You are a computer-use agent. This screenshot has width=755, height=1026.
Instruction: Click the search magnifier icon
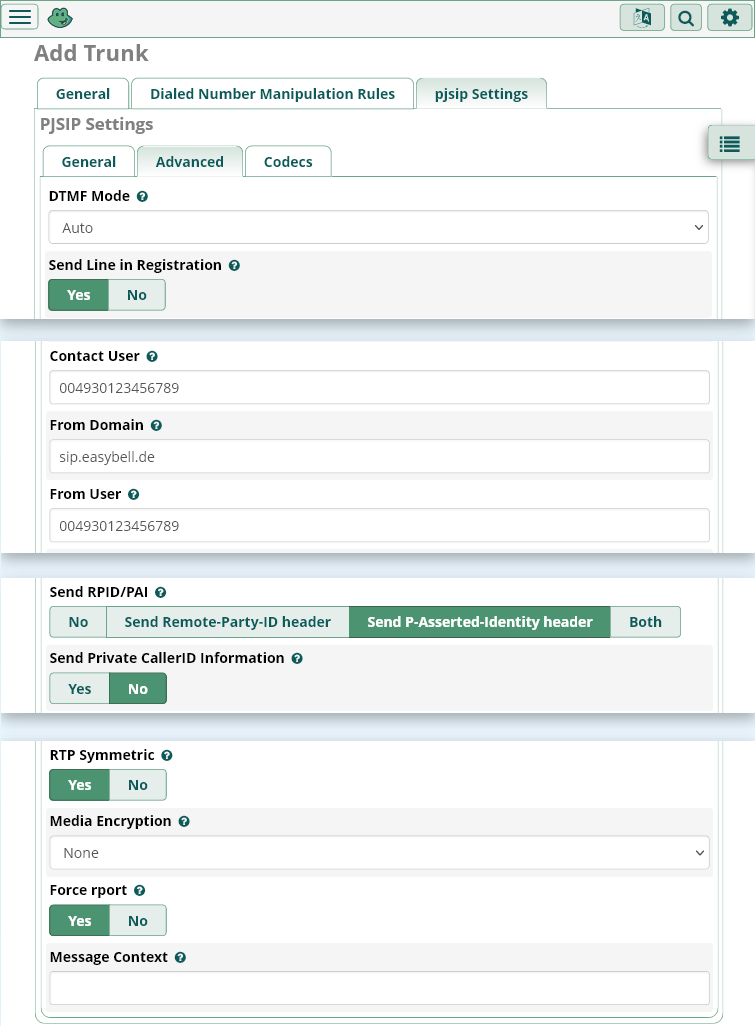(x=686, y=18)
